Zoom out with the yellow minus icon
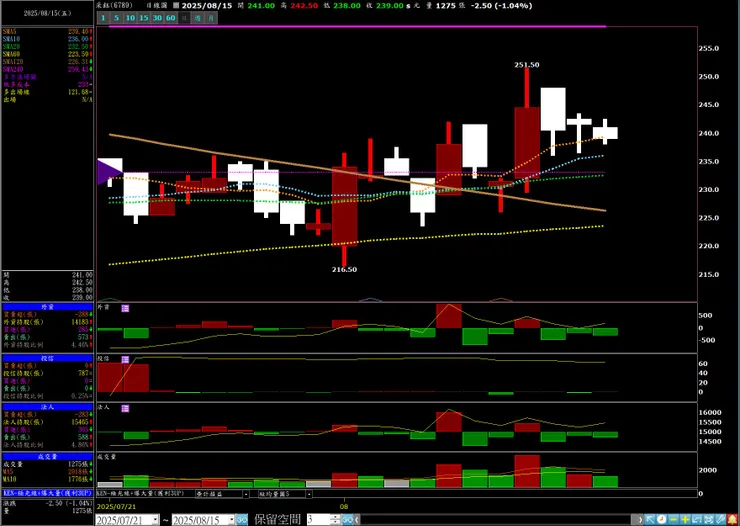The width and height of the screenshot is (740, 526). 673,519
